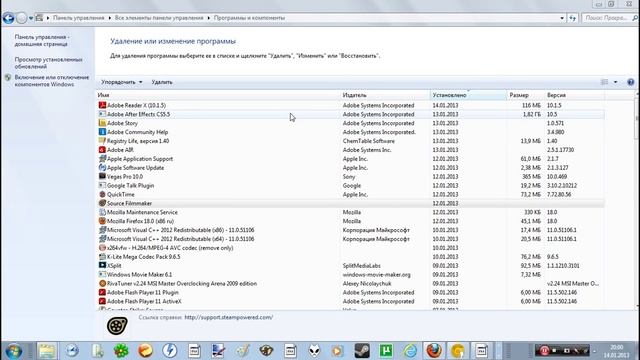Click the Удалить toolbar button
The height and width of the screenshot is (360, 640).
tap(162, 82)
